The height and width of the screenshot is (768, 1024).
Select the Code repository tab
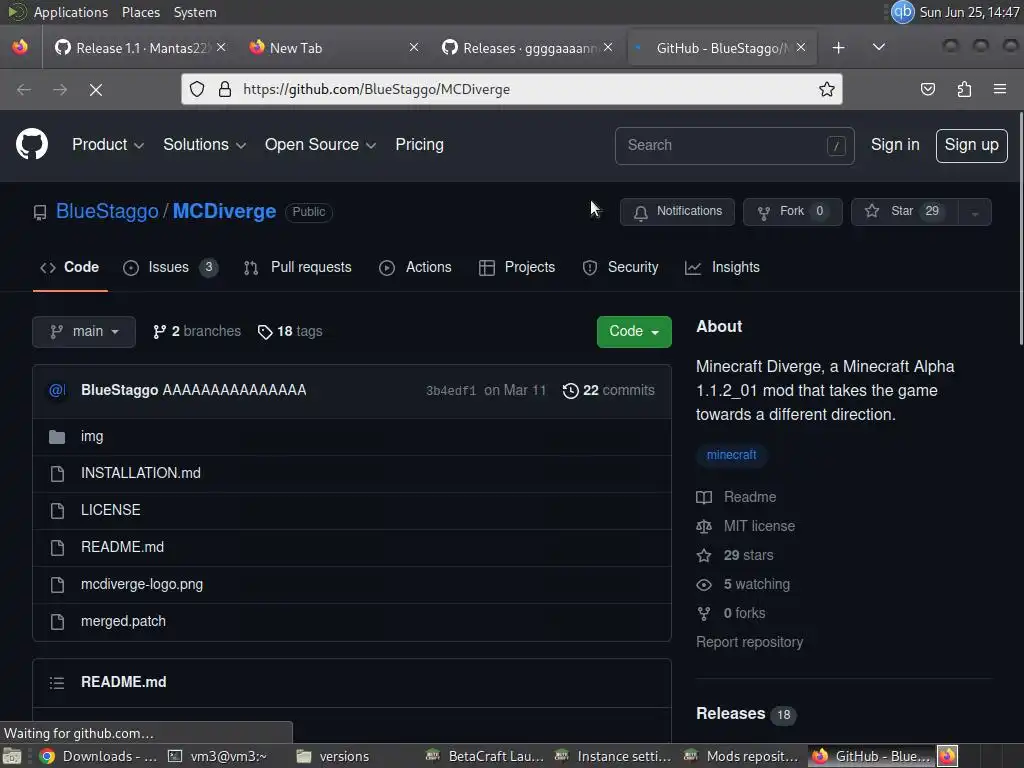(70, 268)
